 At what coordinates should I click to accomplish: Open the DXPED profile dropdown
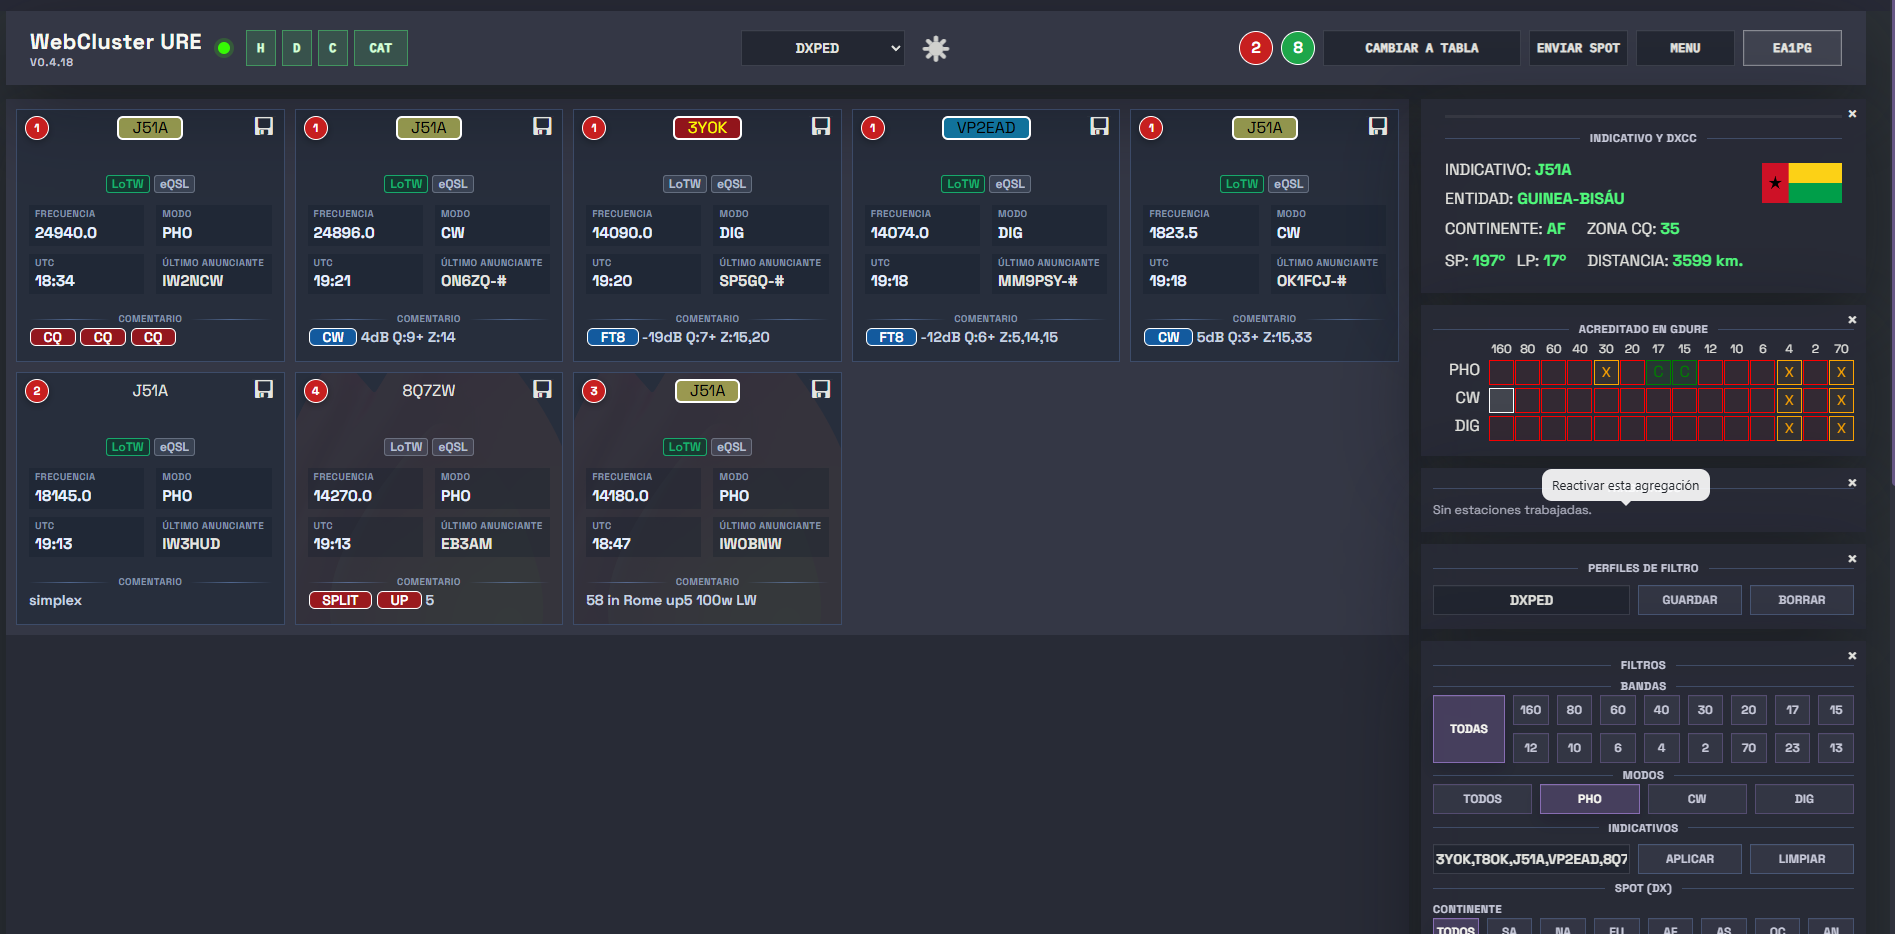(x=822, y=48)
